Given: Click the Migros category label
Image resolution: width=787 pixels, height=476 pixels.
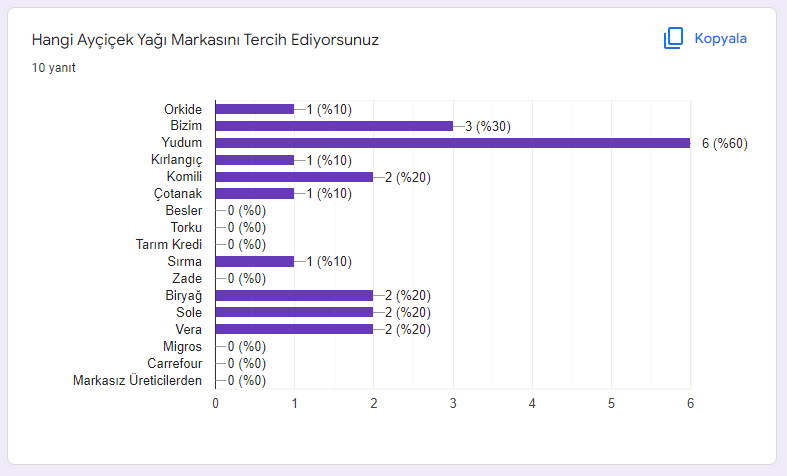Looking at the screenshot, I should [x=184, y=346].
